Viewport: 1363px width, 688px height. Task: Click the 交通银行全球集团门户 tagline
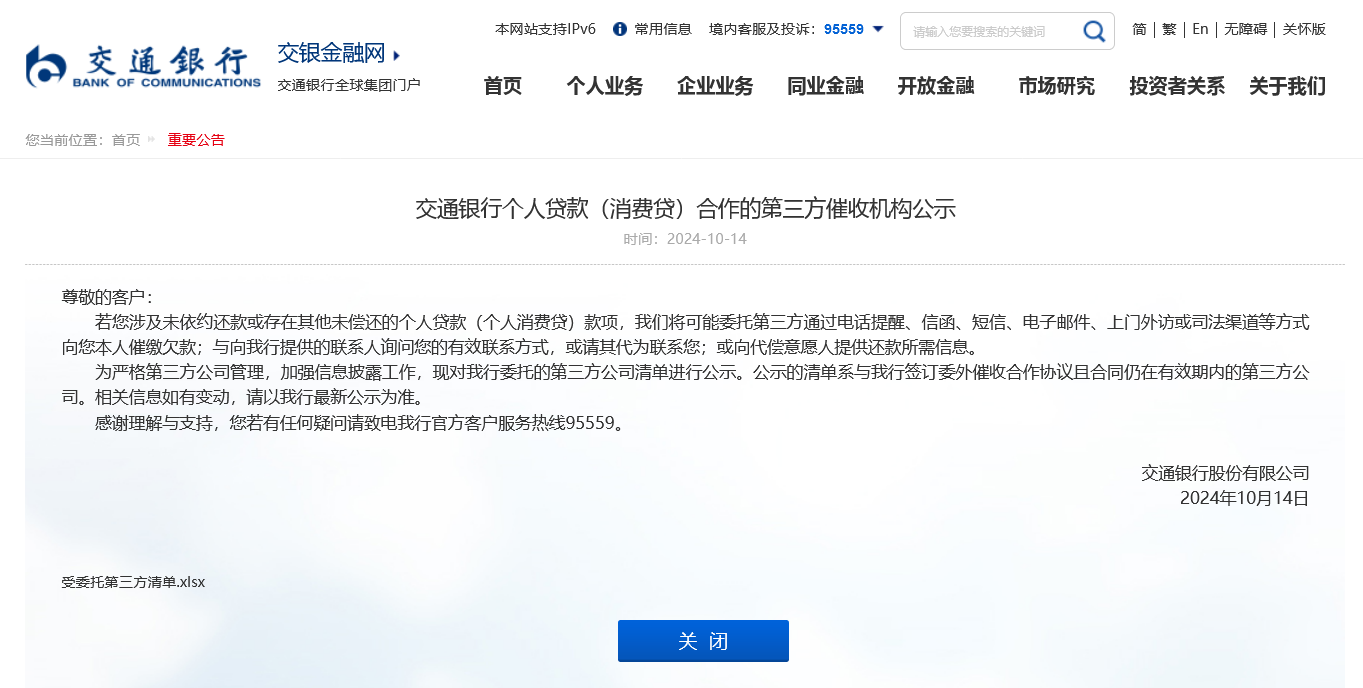pos(349,85)
